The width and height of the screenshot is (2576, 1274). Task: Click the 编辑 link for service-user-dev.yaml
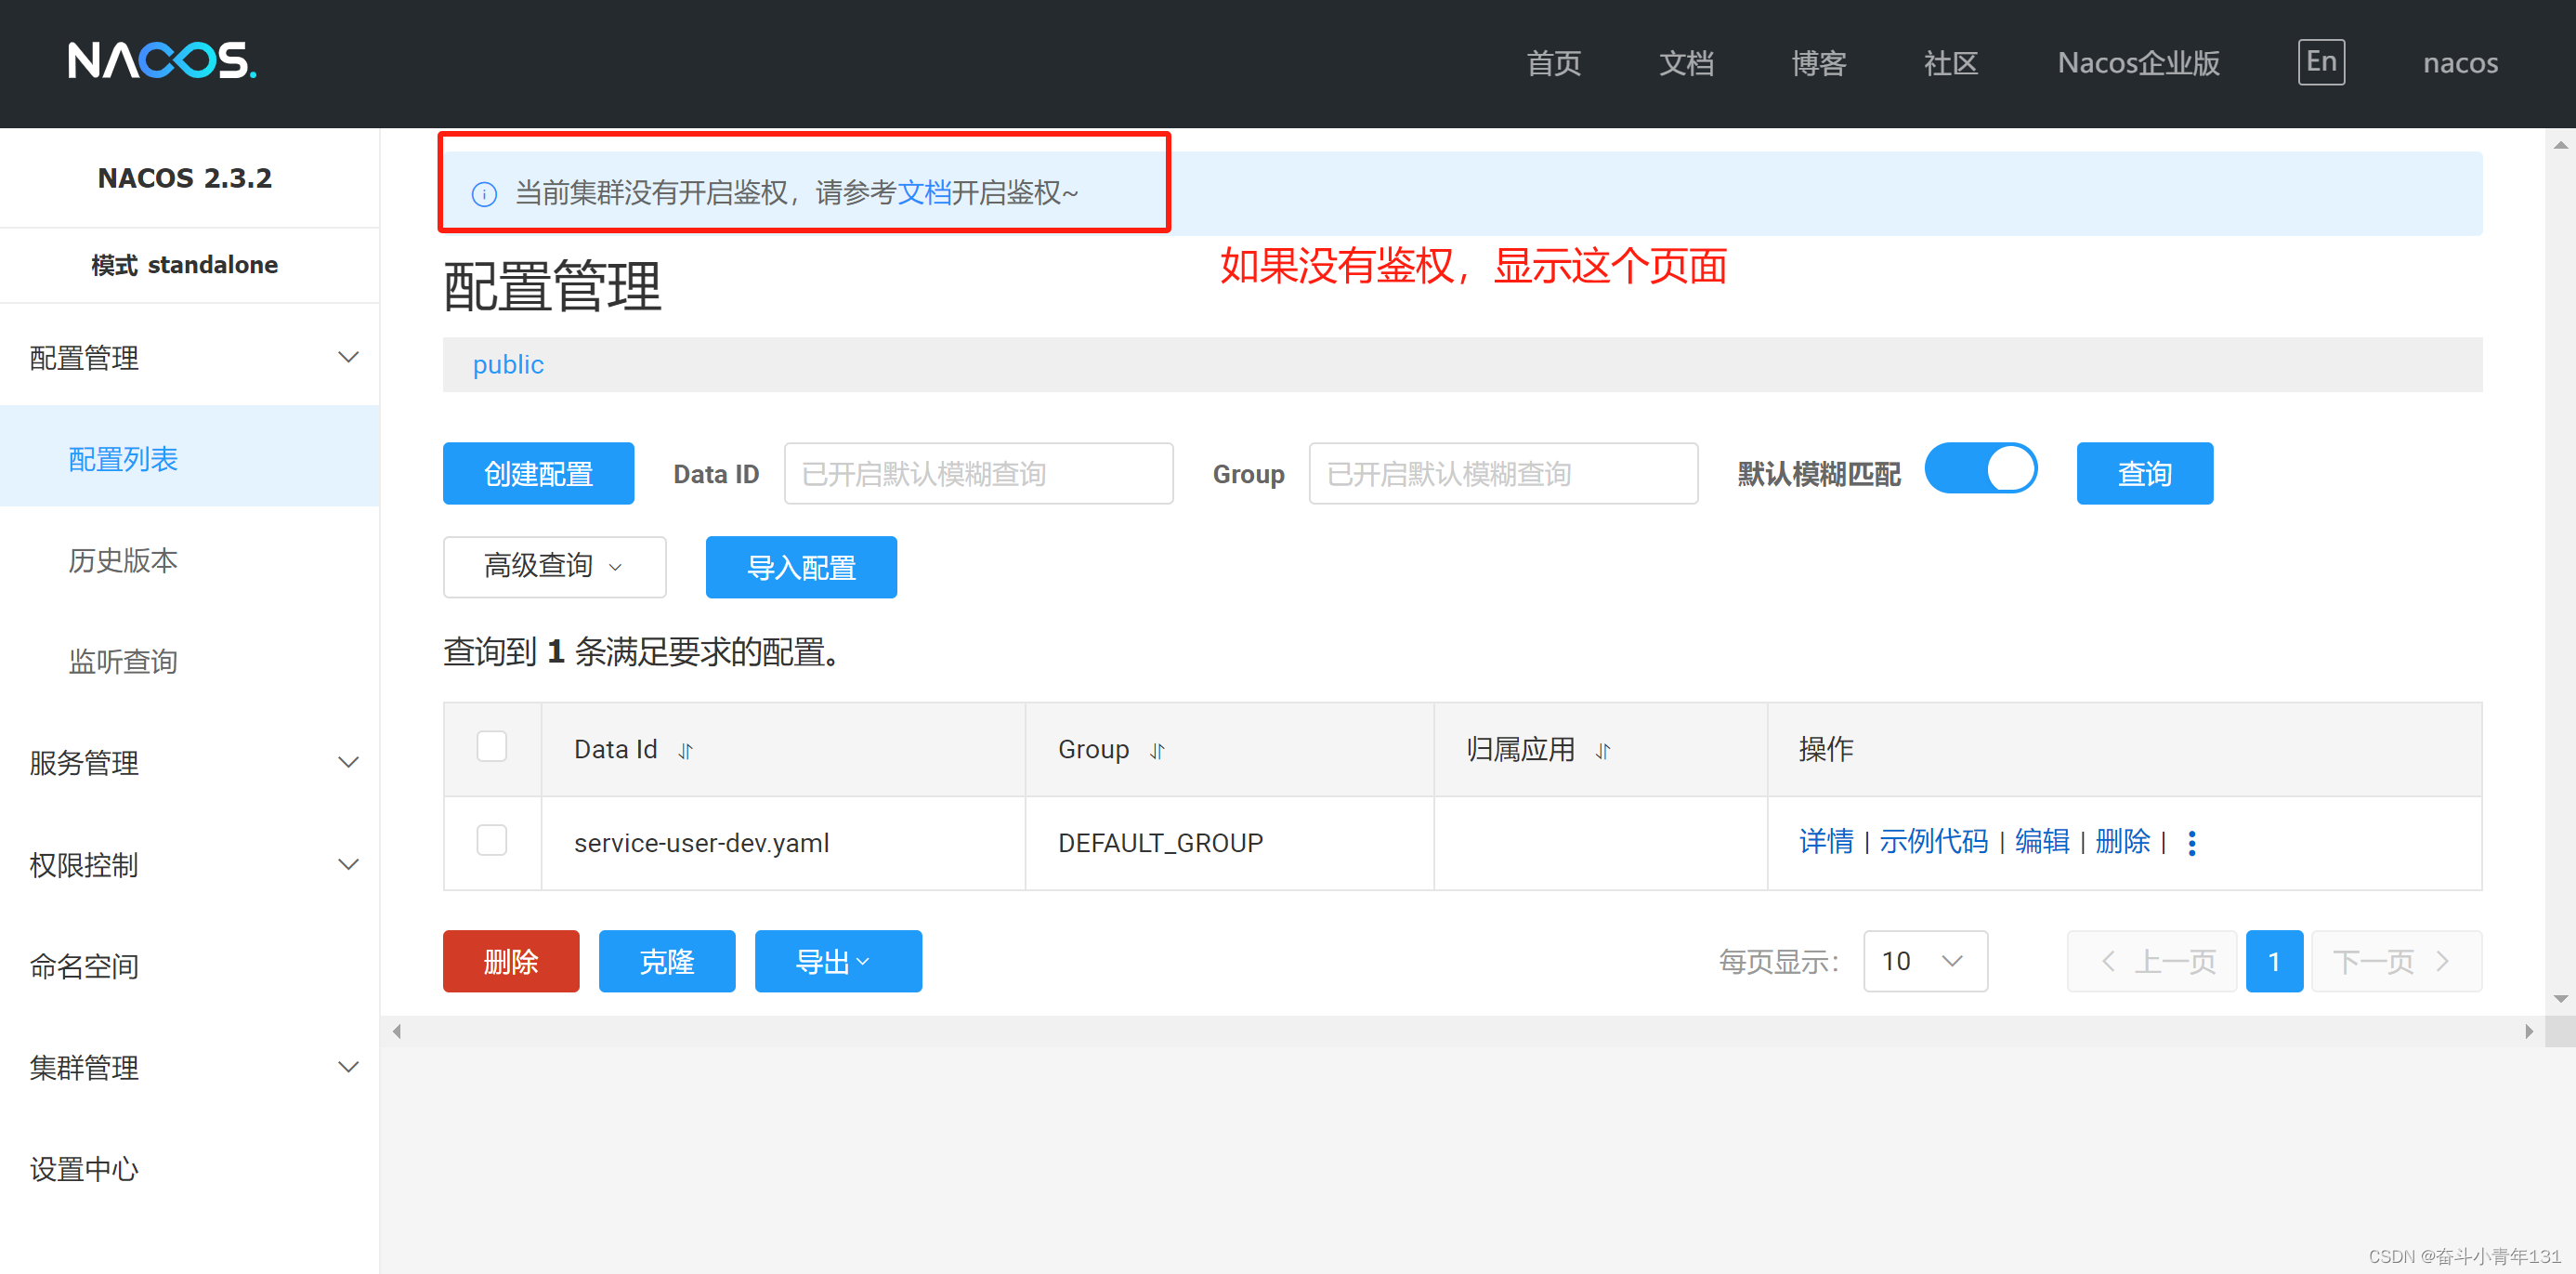[x=2041, y=842]
